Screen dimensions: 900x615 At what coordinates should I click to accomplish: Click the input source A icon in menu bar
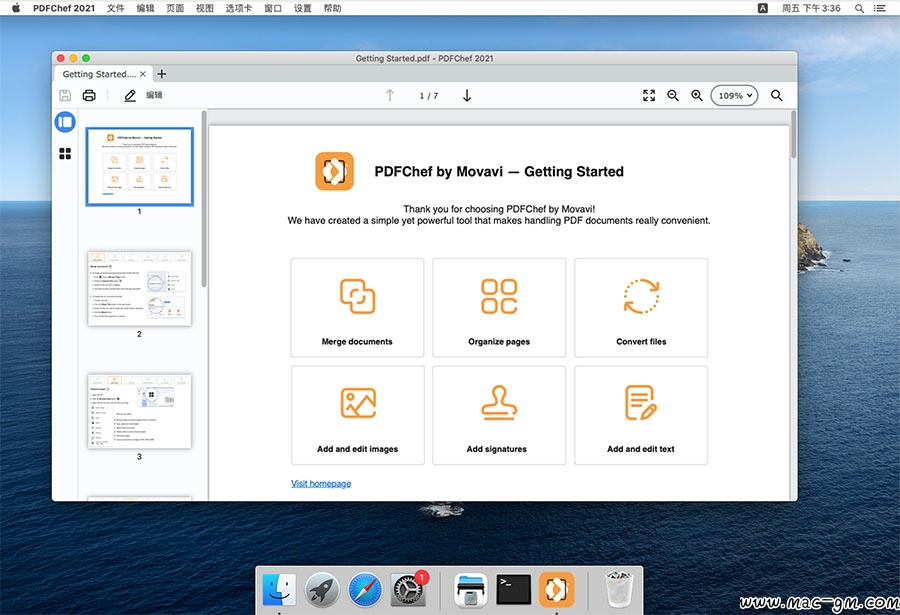pyautogui.click(x=762, y=8)
